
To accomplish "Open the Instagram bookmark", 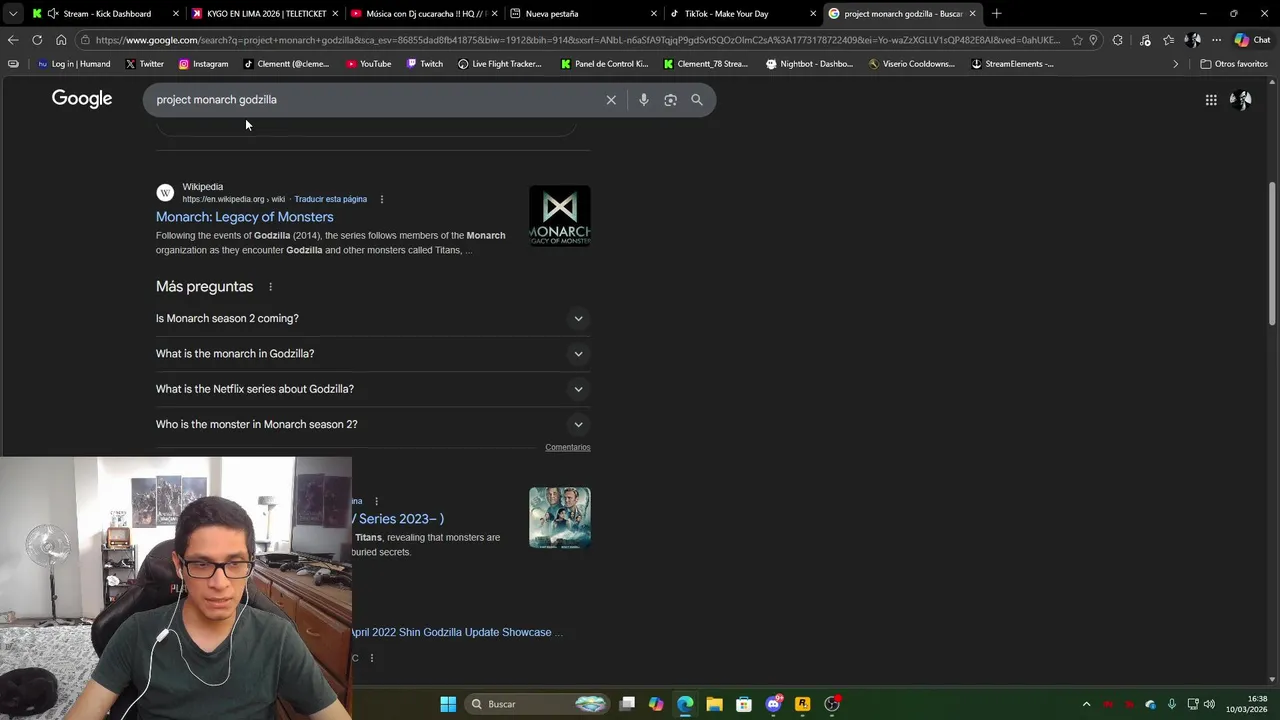I will 203,64.
